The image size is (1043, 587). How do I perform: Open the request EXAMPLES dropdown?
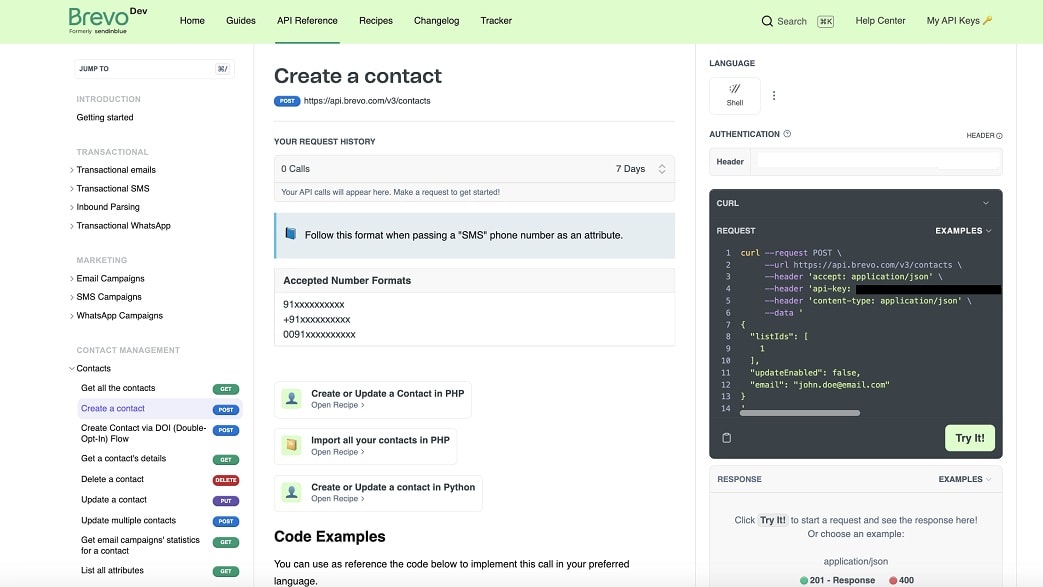[963, 231]
